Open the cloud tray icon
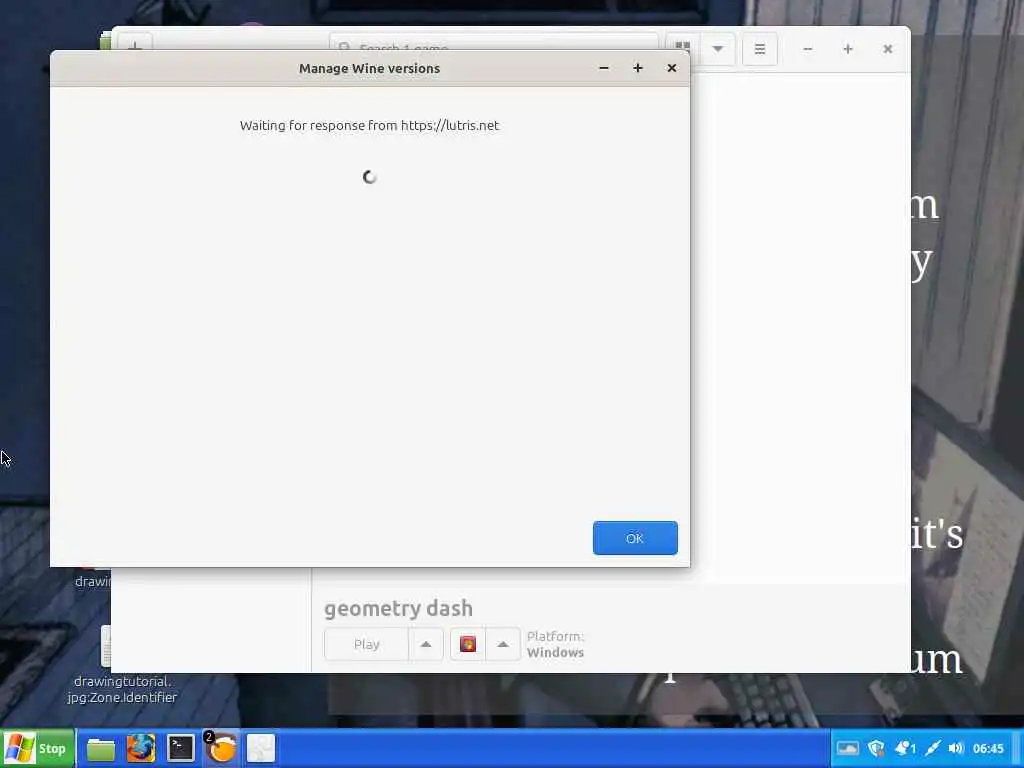1024x768 pixels. tap(848, 748)
